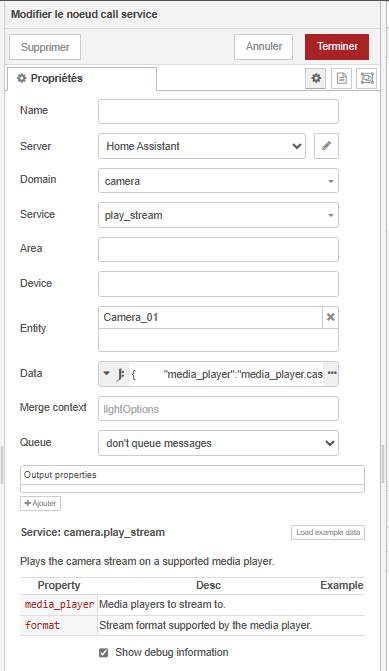This screenshot has height=671, width=389.
Task: Click the Annuler button
Action: pyautogui.click(x=264, y=47)
